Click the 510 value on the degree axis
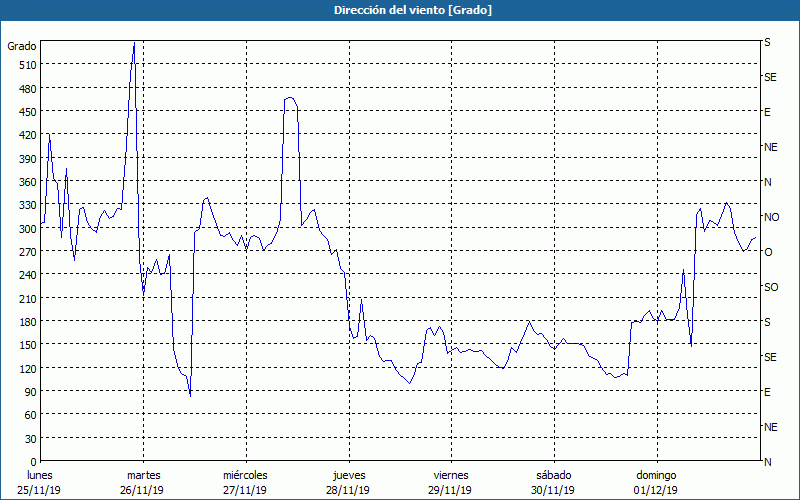This screenshot has height=500, width=800. coord(28,65)
